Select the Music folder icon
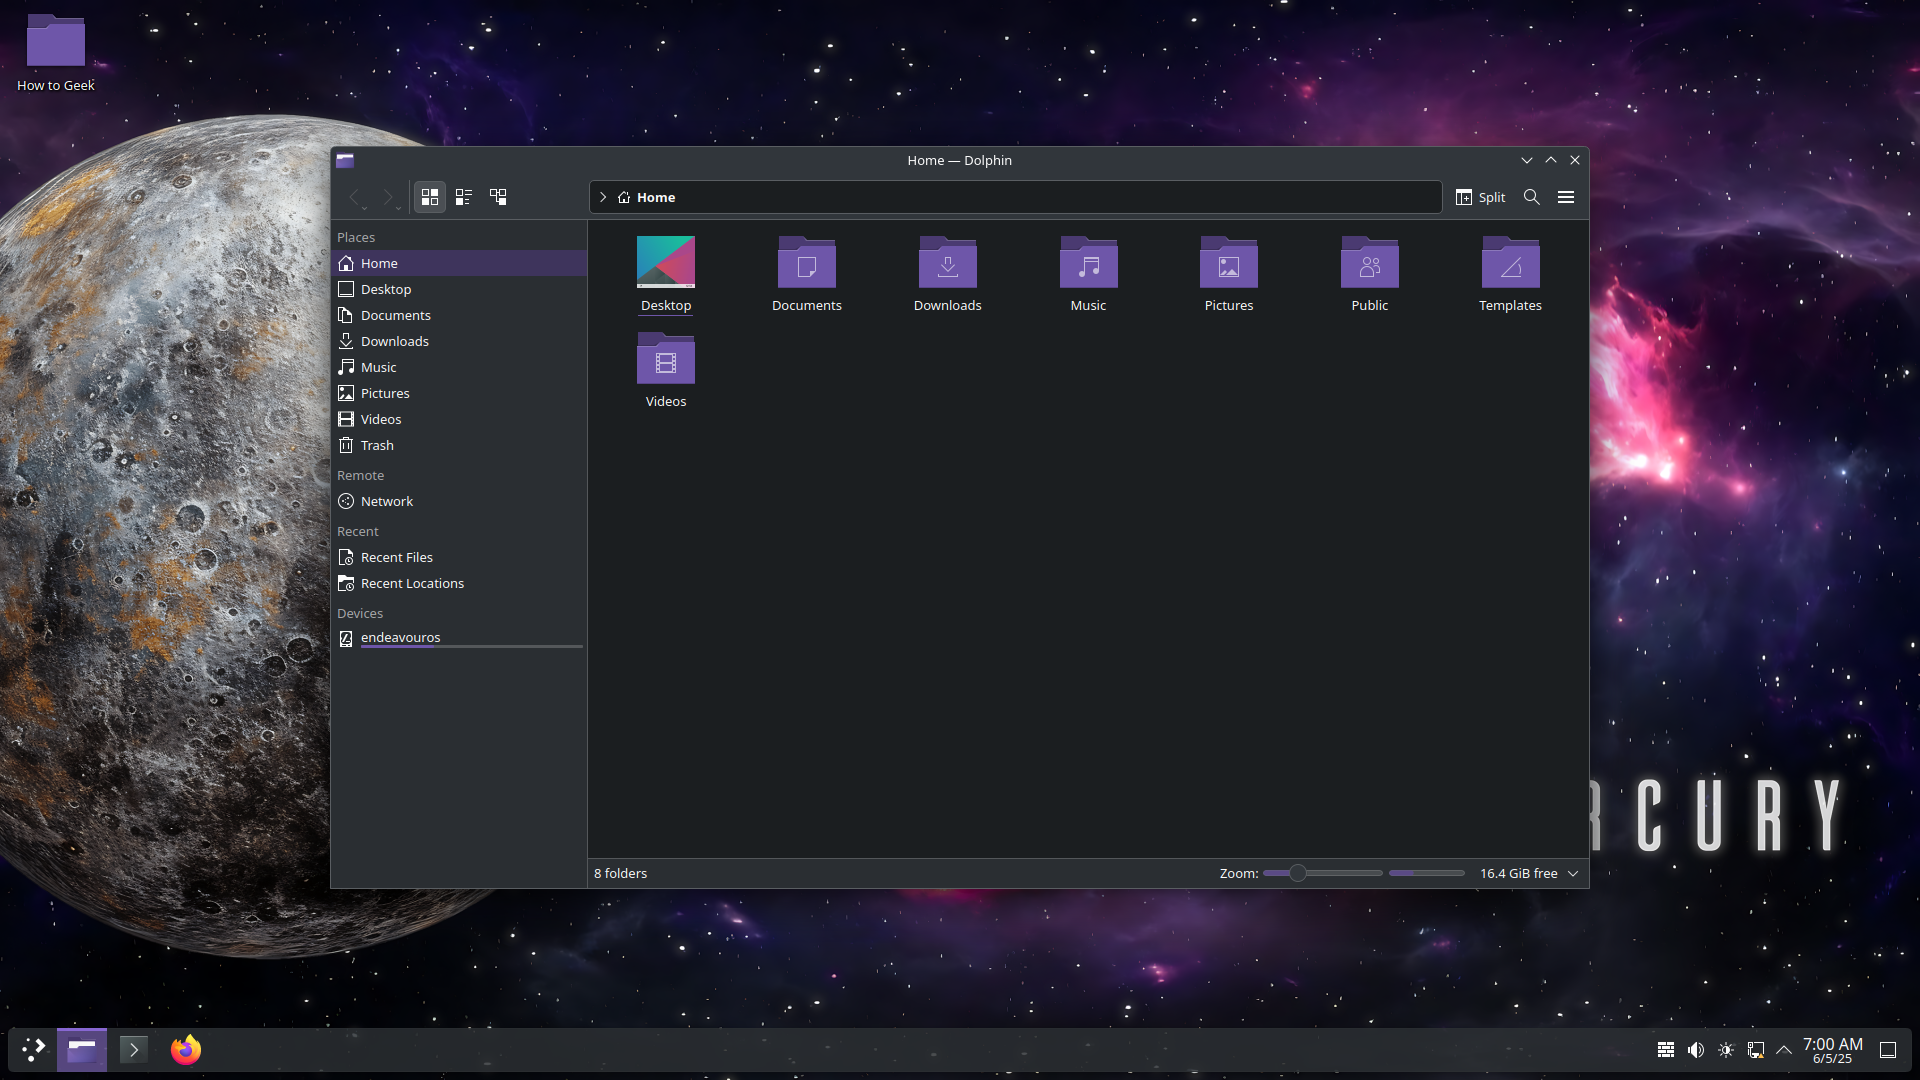This screenshot has width=1920, height=1080. [x=1088, y=262]
